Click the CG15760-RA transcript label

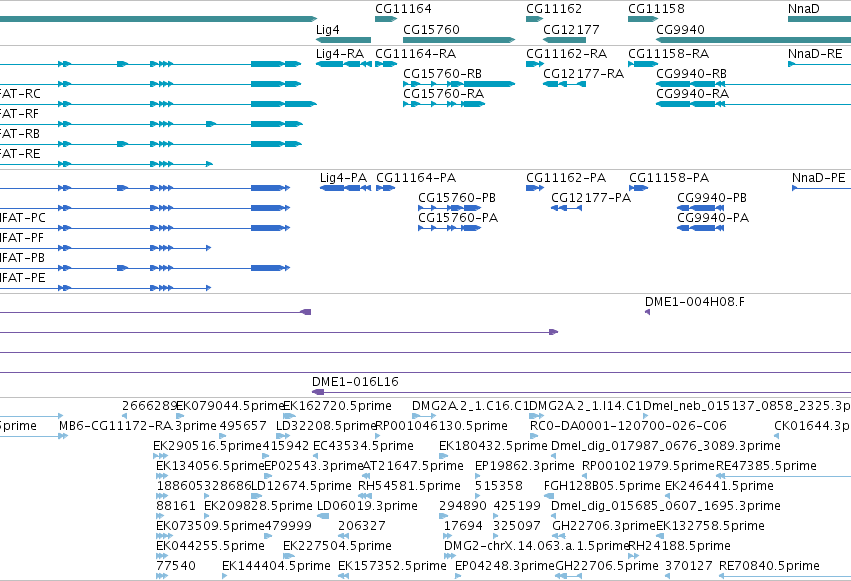(x=443, y=94)
